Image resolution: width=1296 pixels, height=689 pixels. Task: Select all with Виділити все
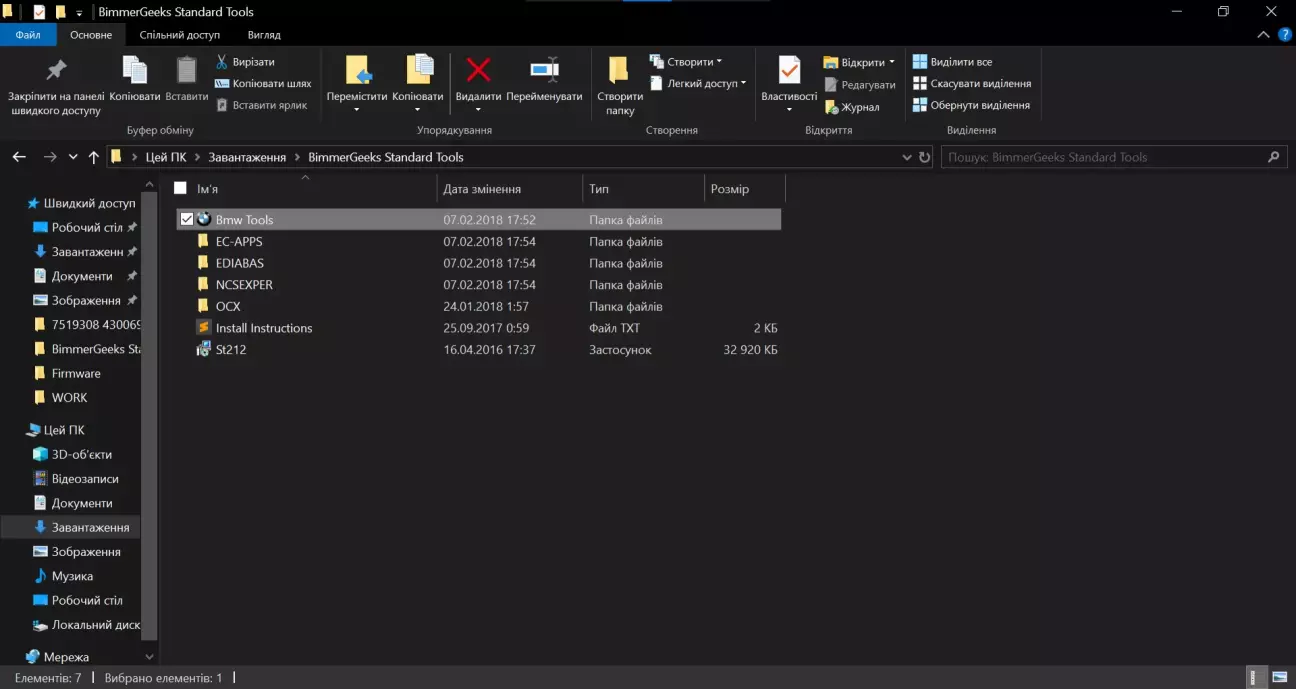952,62
